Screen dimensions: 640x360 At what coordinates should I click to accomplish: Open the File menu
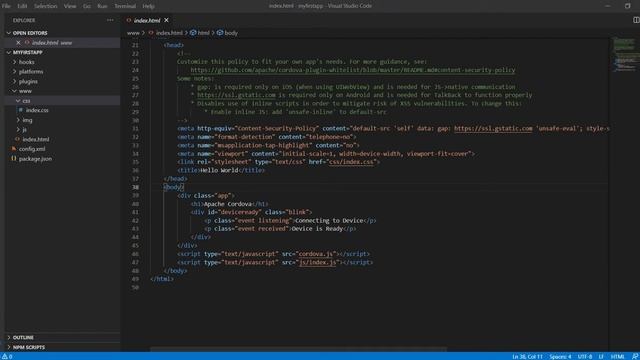click(x=6, y=6)
